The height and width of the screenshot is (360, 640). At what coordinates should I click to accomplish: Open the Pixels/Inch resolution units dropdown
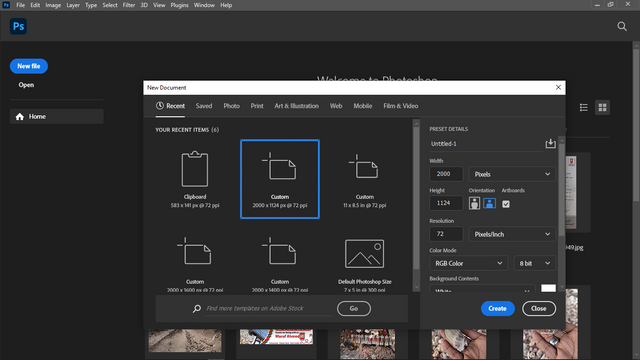tap(512, 234)
